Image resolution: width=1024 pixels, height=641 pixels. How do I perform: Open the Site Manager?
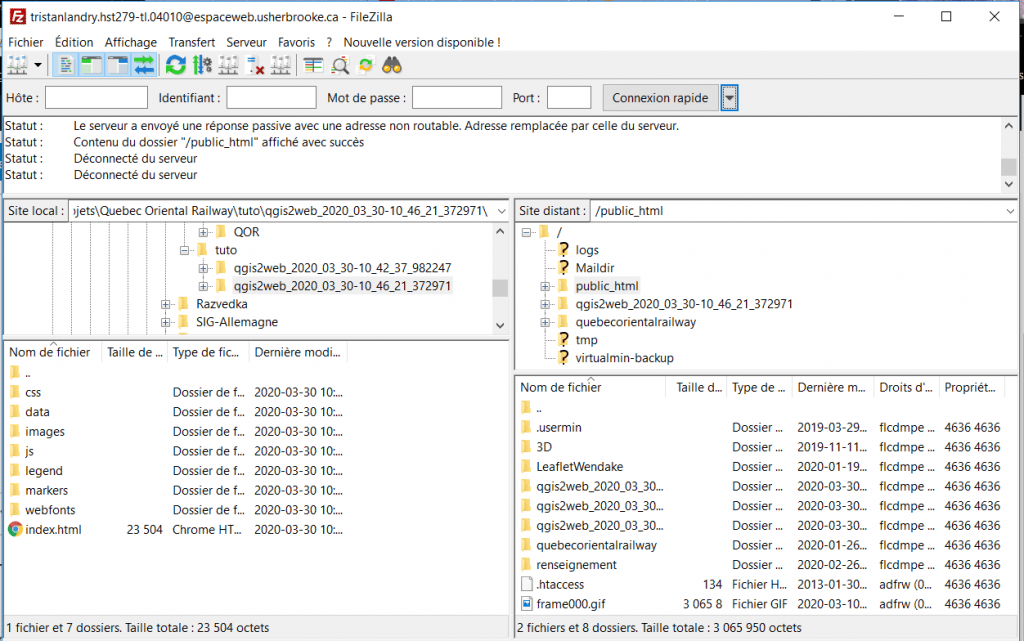18,65
